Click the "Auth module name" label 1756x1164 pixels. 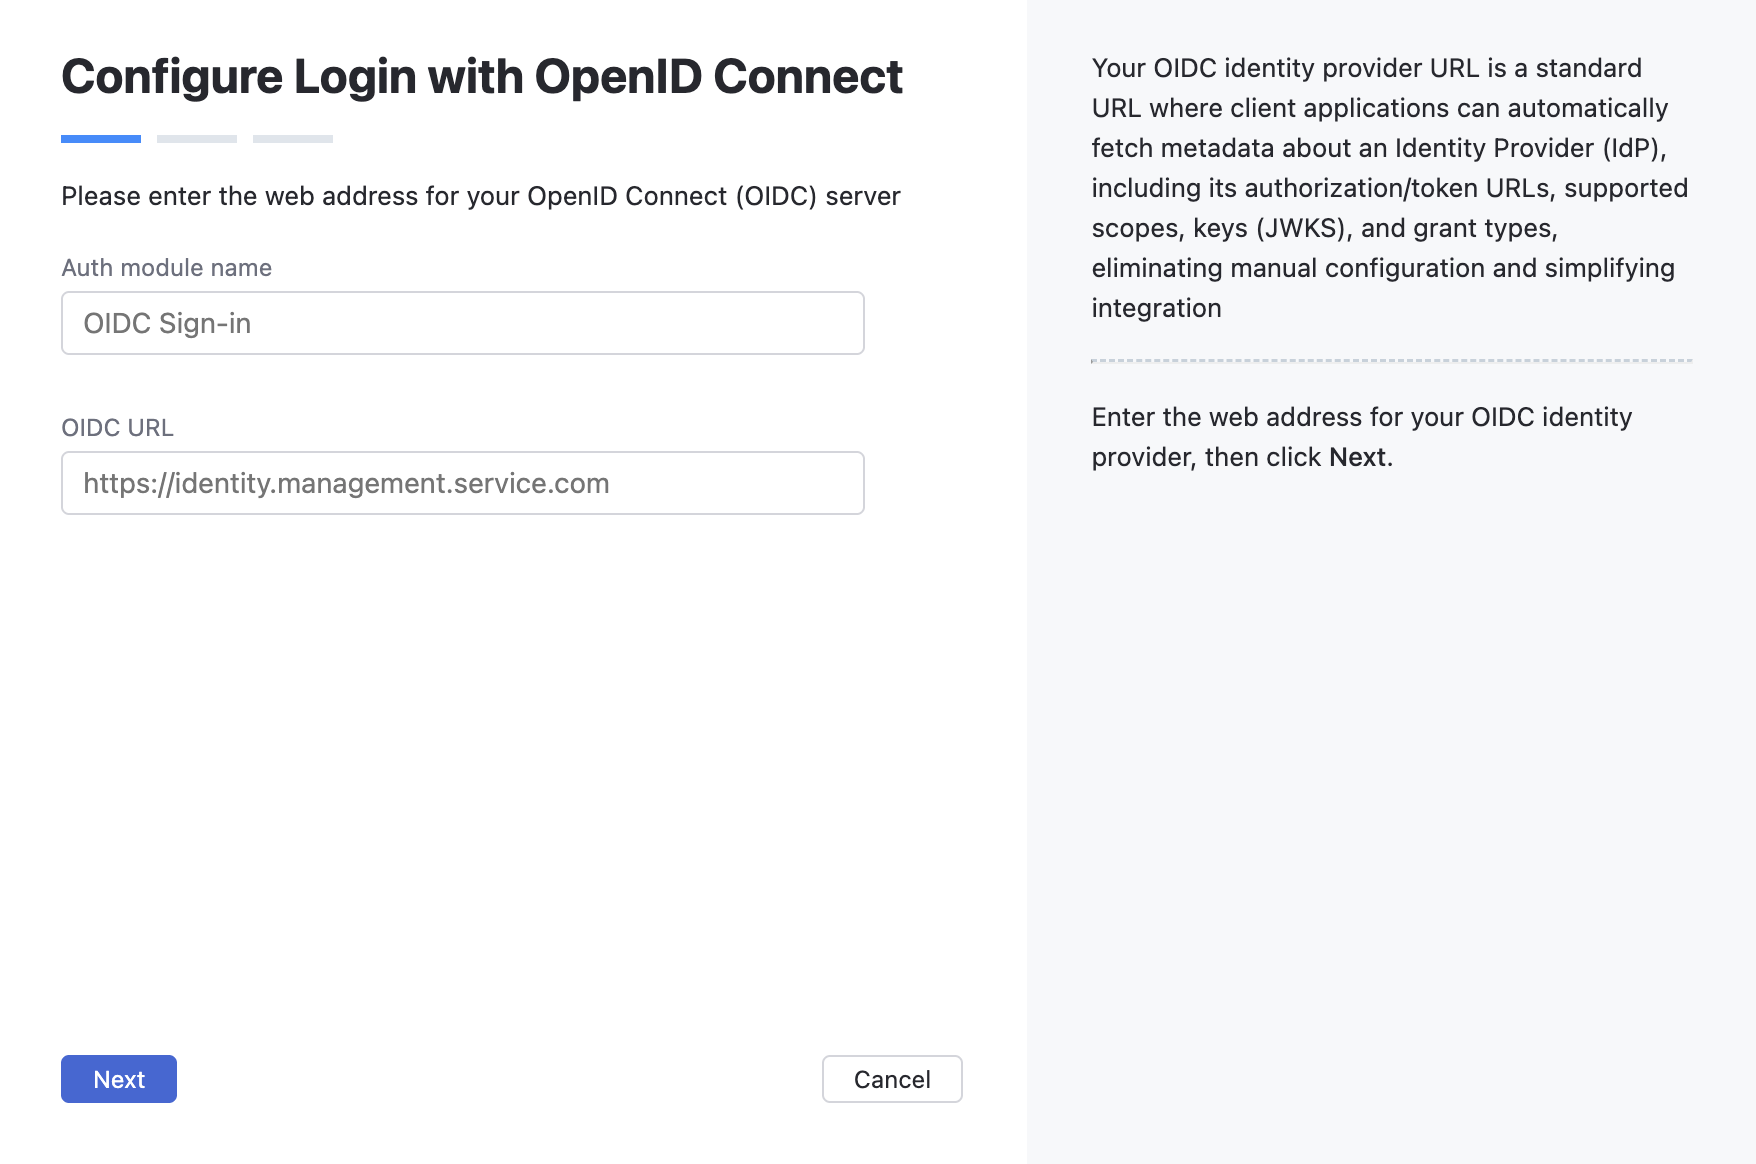tap(166, 267)
